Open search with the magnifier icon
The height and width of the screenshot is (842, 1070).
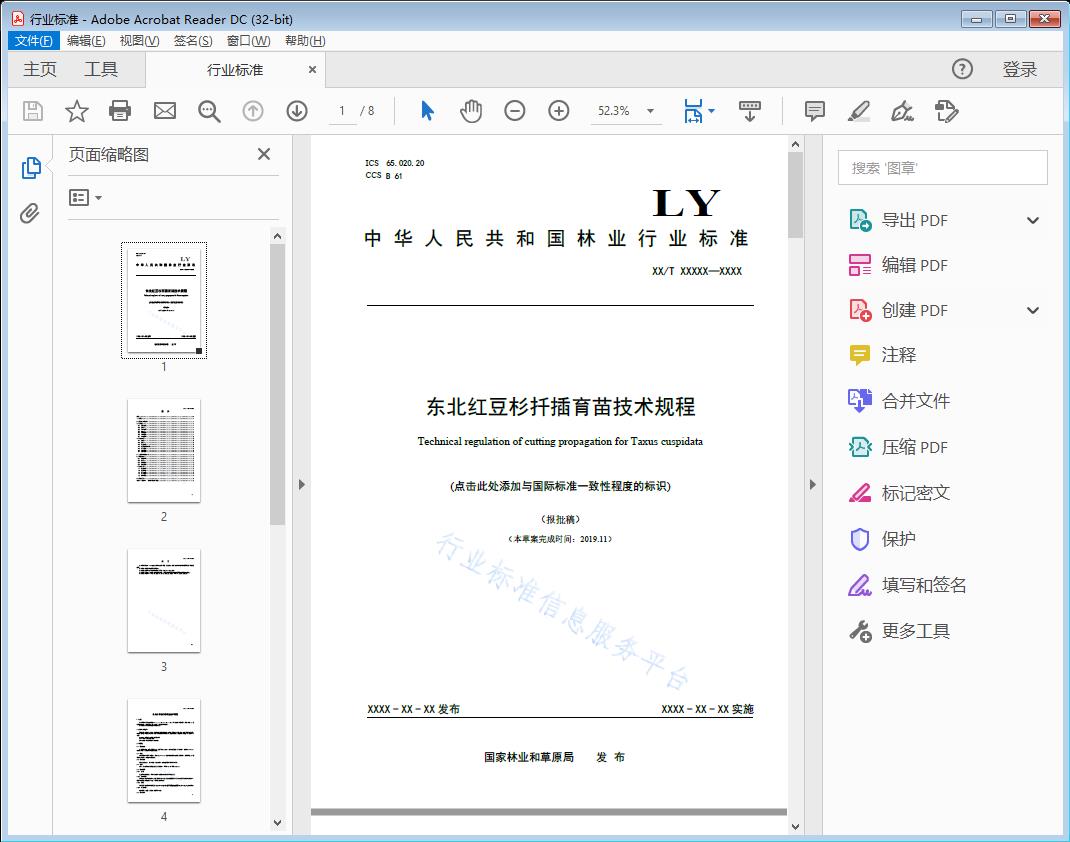coord(209,111)
